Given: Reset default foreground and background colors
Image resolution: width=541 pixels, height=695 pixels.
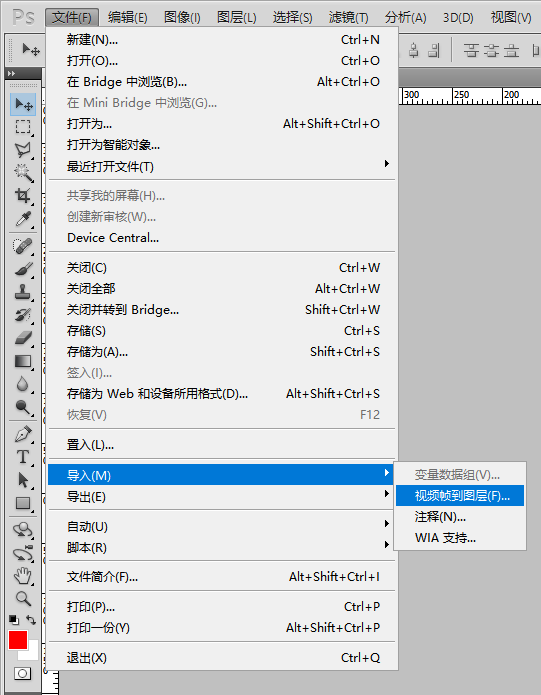Looking at the screenshot, I should [14, 620].
